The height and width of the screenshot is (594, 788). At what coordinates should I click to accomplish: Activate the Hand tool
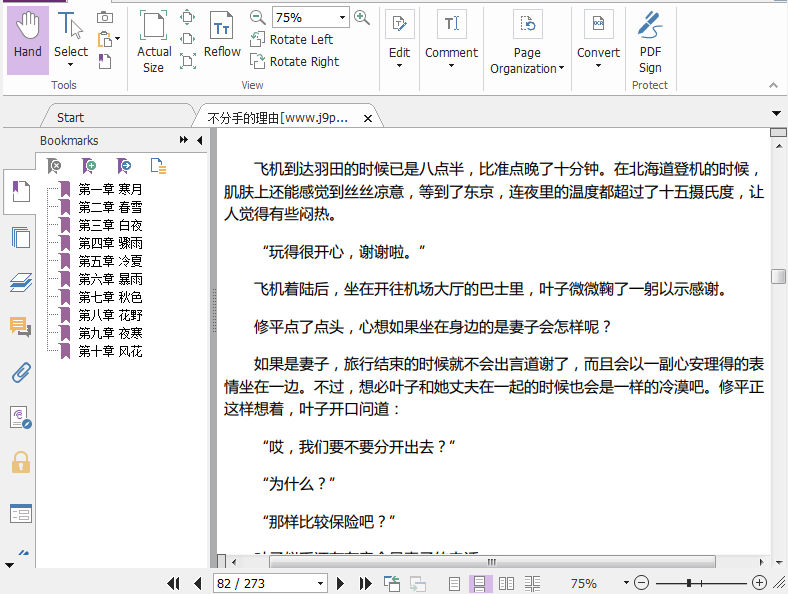[x=28, y=40]
